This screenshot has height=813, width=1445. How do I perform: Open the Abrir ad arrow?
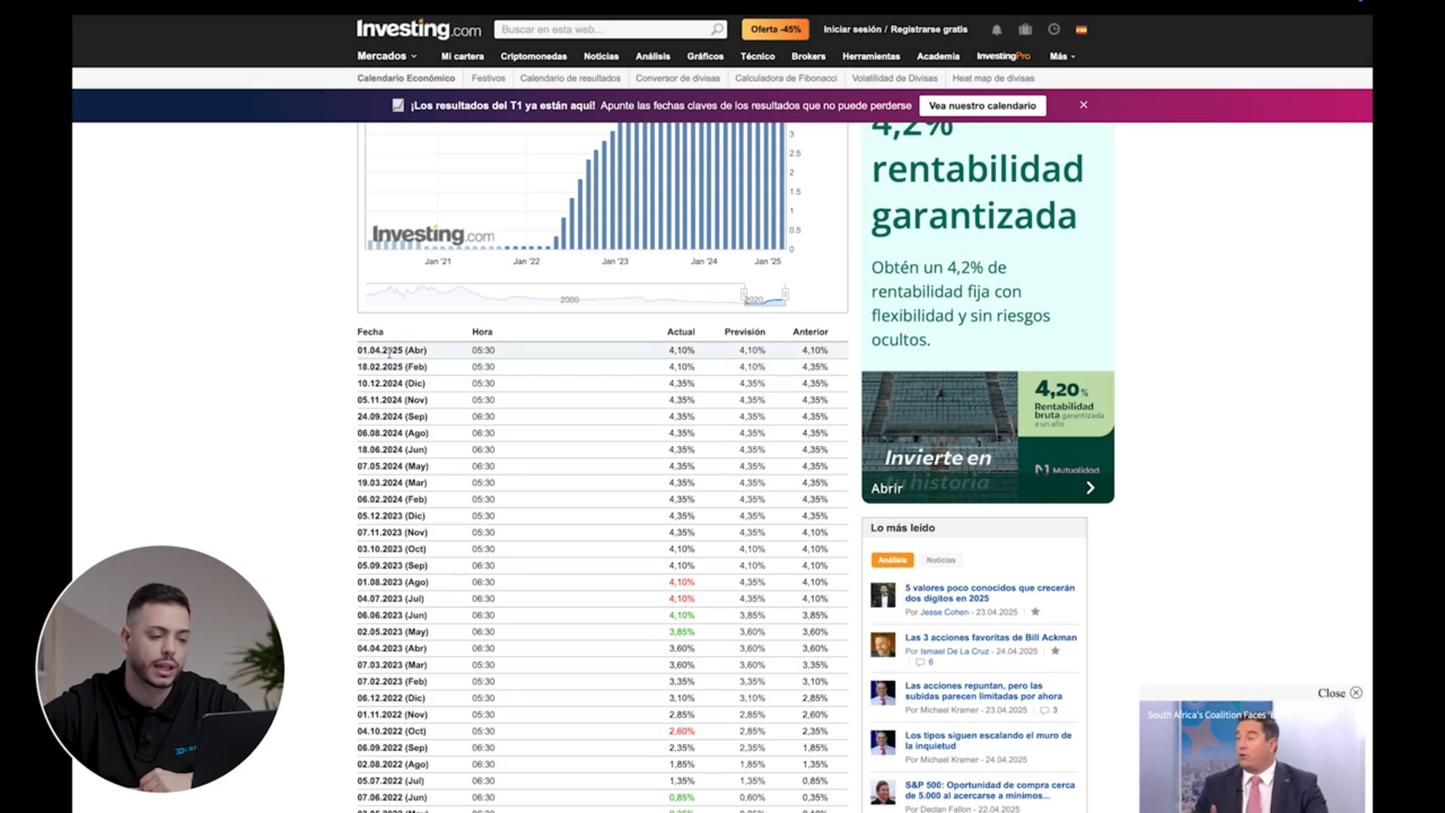click(1090, 488)
